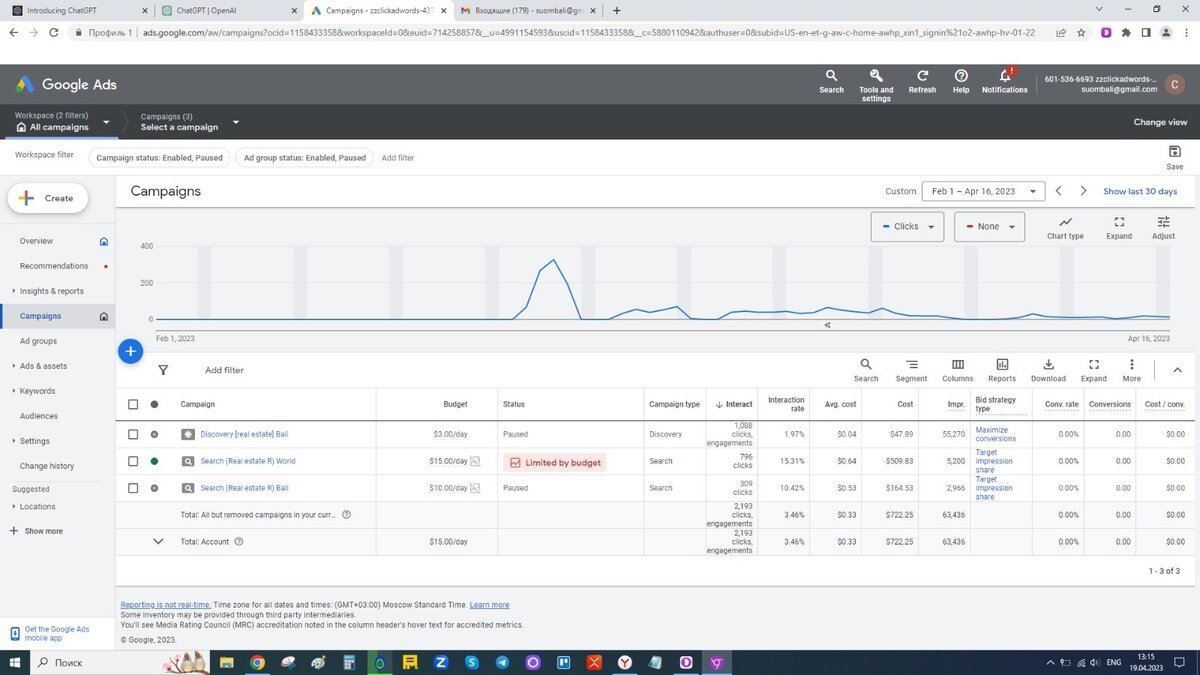
Task: Select all campaigns with header checkbox
Action: 133,404
